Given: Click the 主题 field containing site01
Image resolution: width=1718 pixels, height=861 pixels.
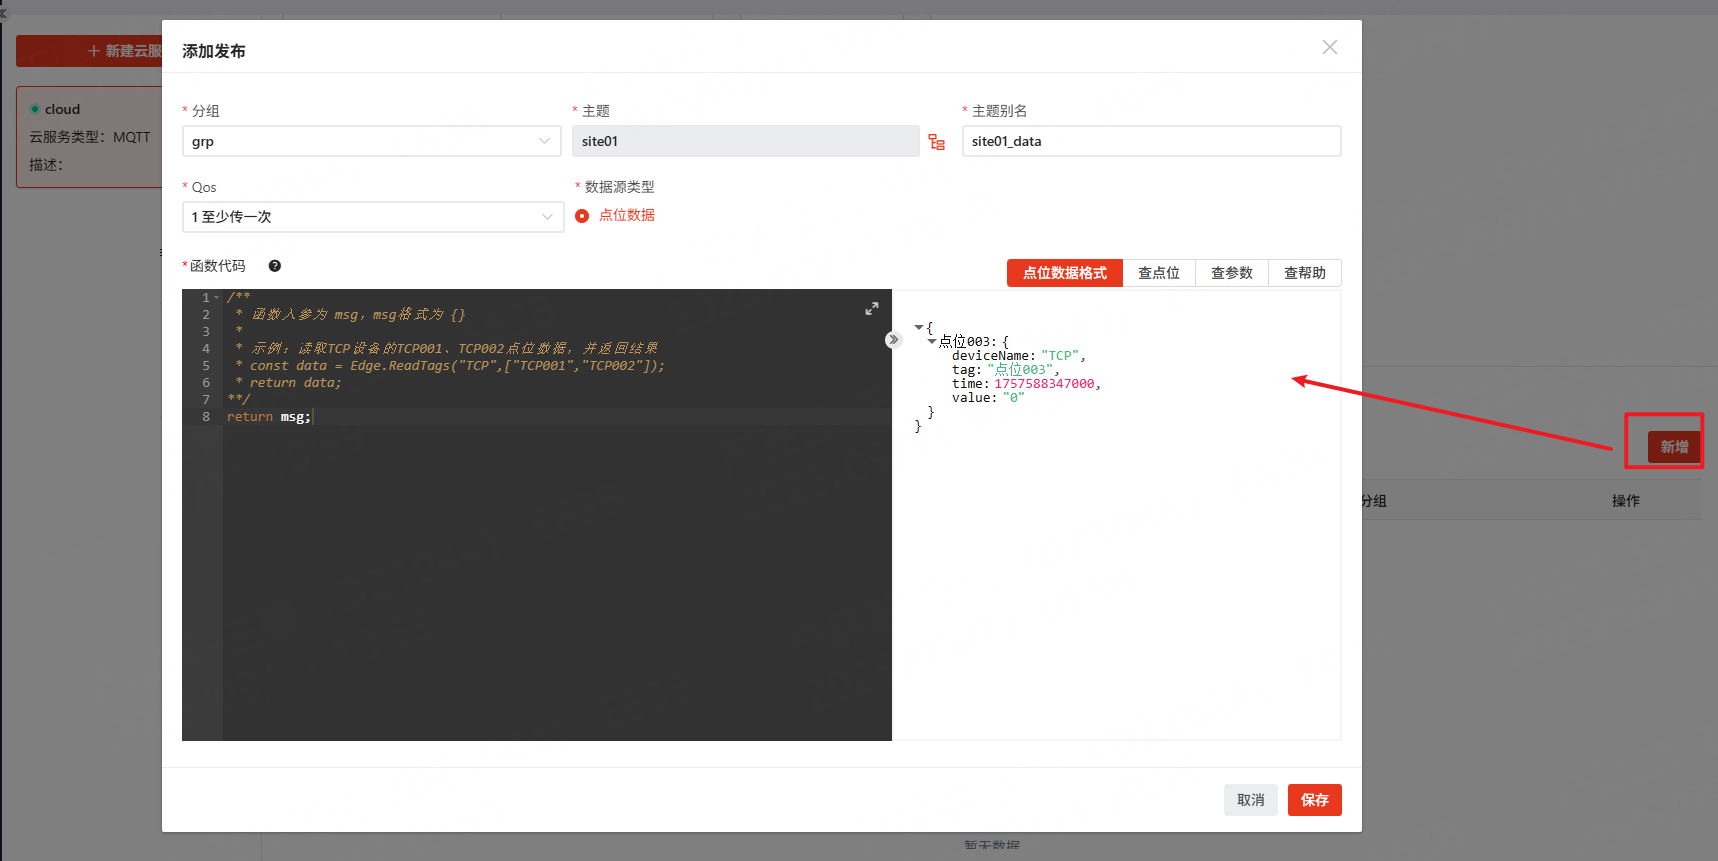Looking at the screenshot, I should (x=745, y=142).
